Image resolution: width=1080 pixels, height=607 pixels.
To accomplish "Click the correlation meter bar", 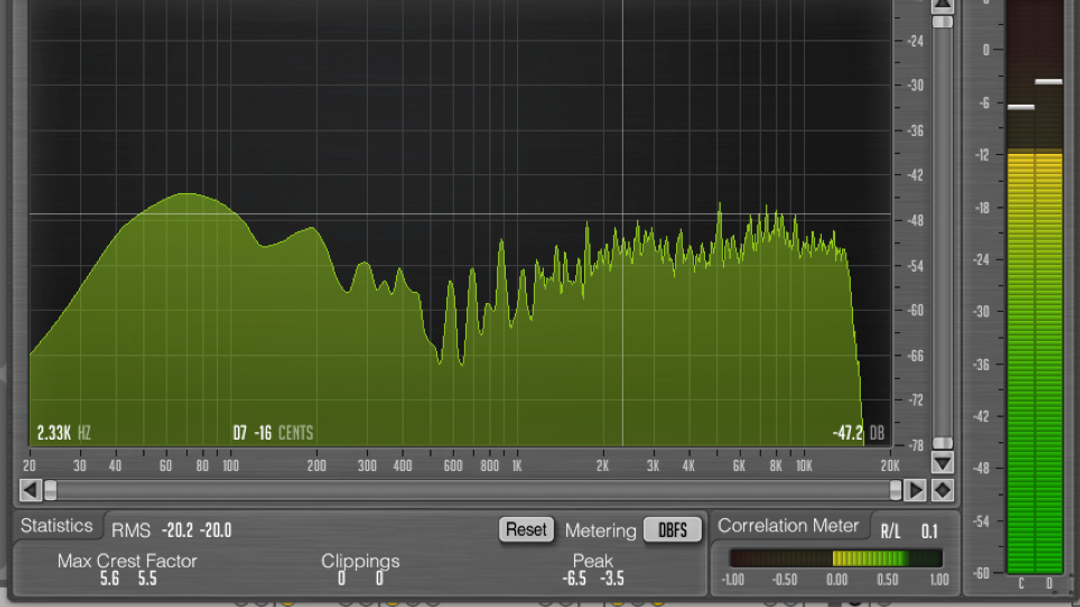I will coord(835,558).
